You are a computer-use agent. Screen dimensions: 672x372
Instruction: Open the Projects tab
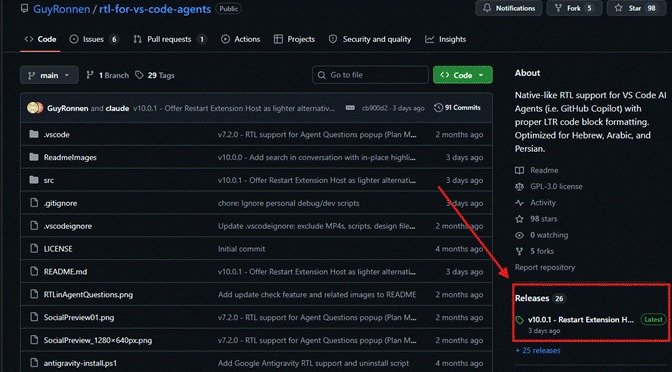point(294,39)
